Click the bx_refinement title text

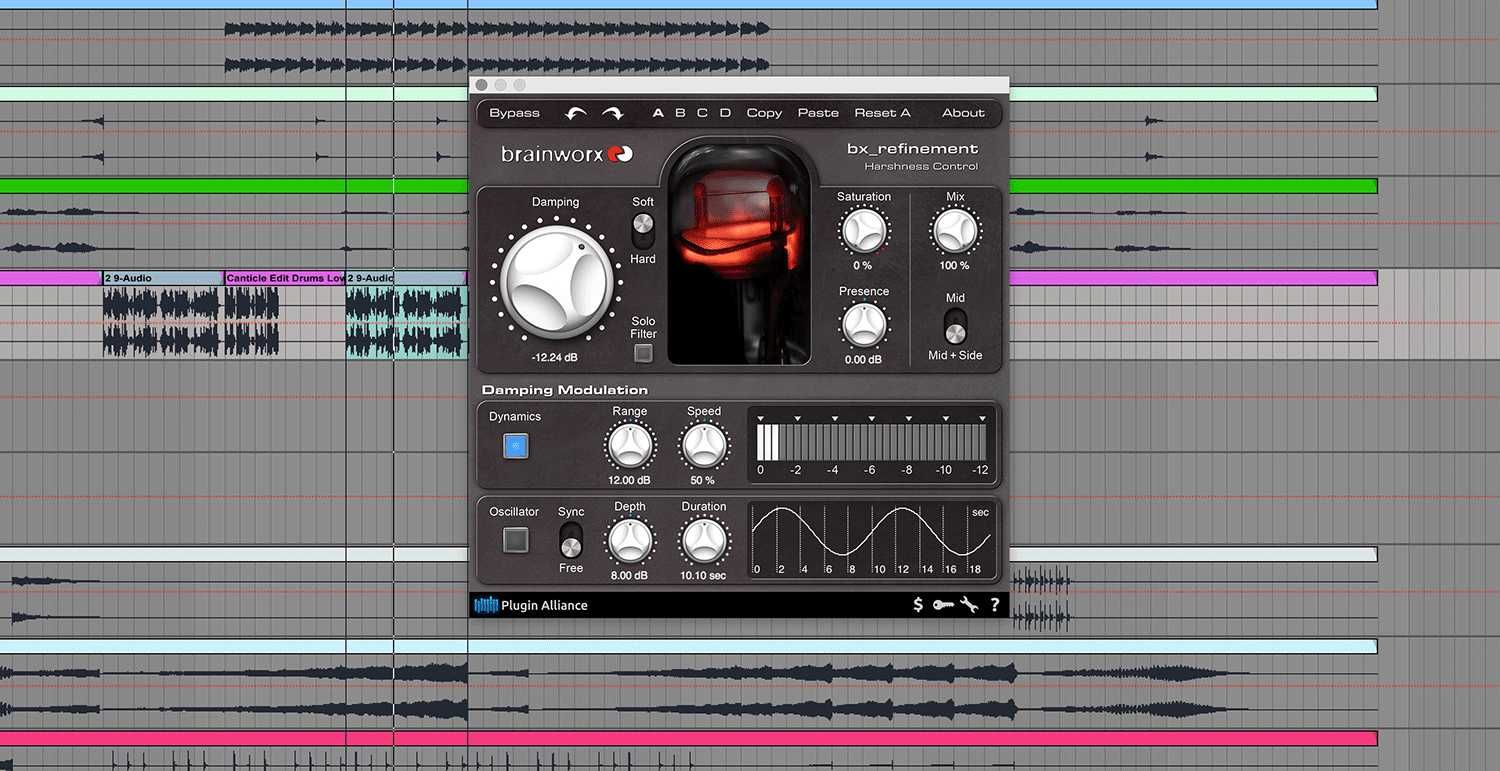[x=912, y=149]
